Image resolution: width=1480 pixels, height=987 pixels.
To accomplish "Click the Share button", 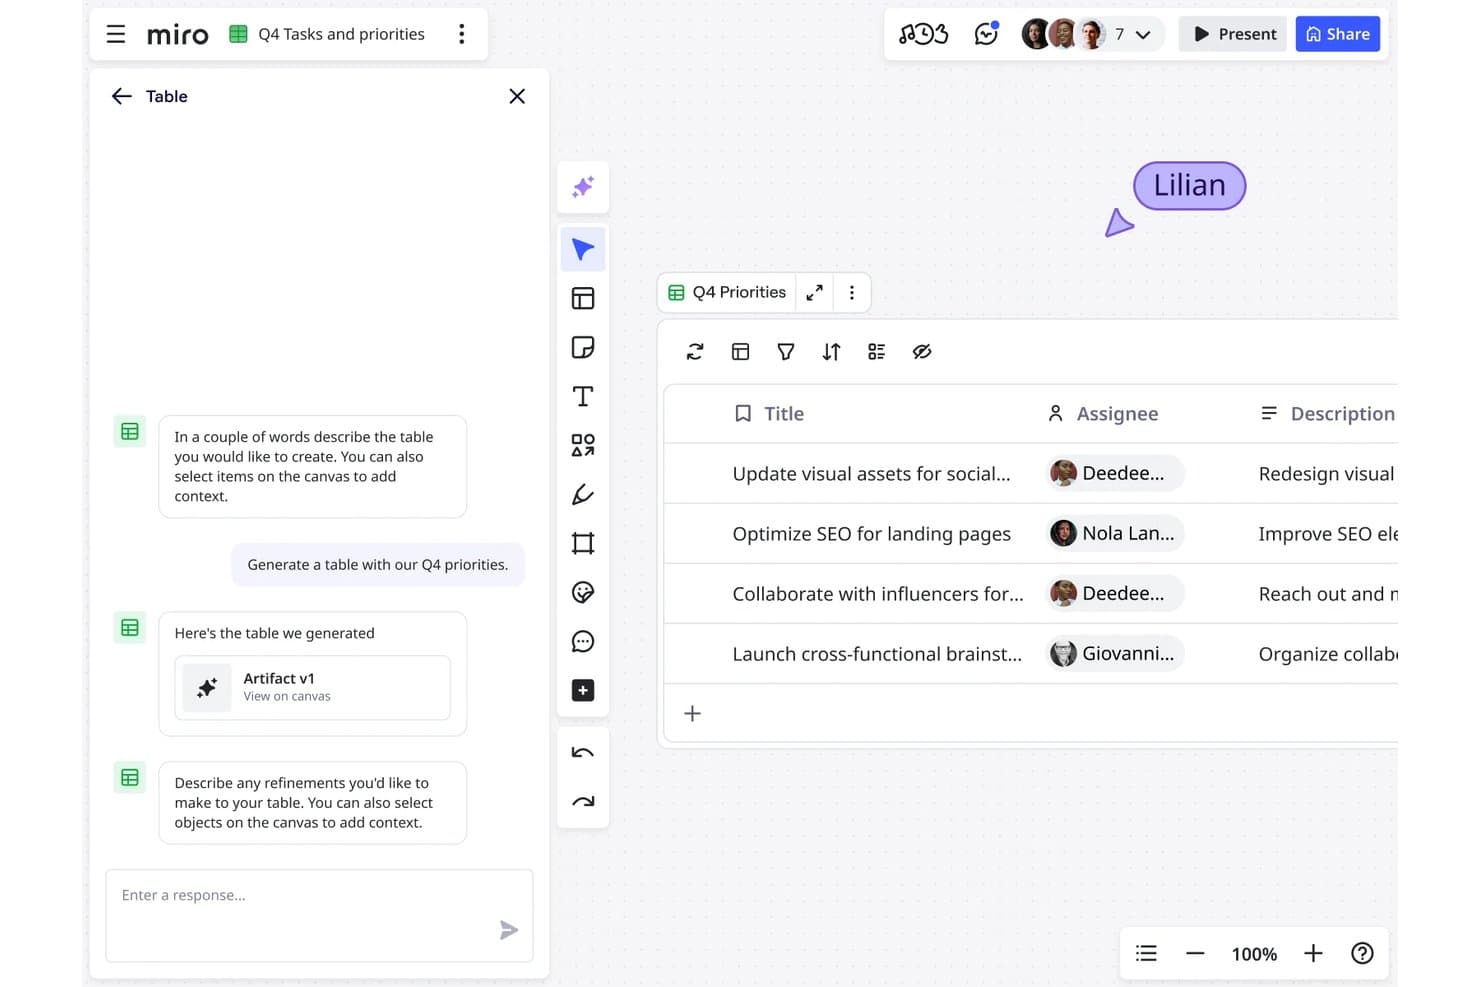I will click(1338, 34).
